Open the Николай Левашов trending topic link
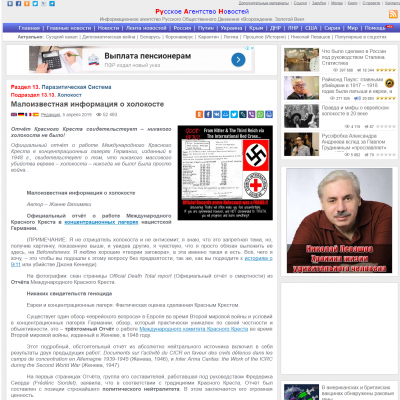The image size is (400, 400). (x=310, y=37)
